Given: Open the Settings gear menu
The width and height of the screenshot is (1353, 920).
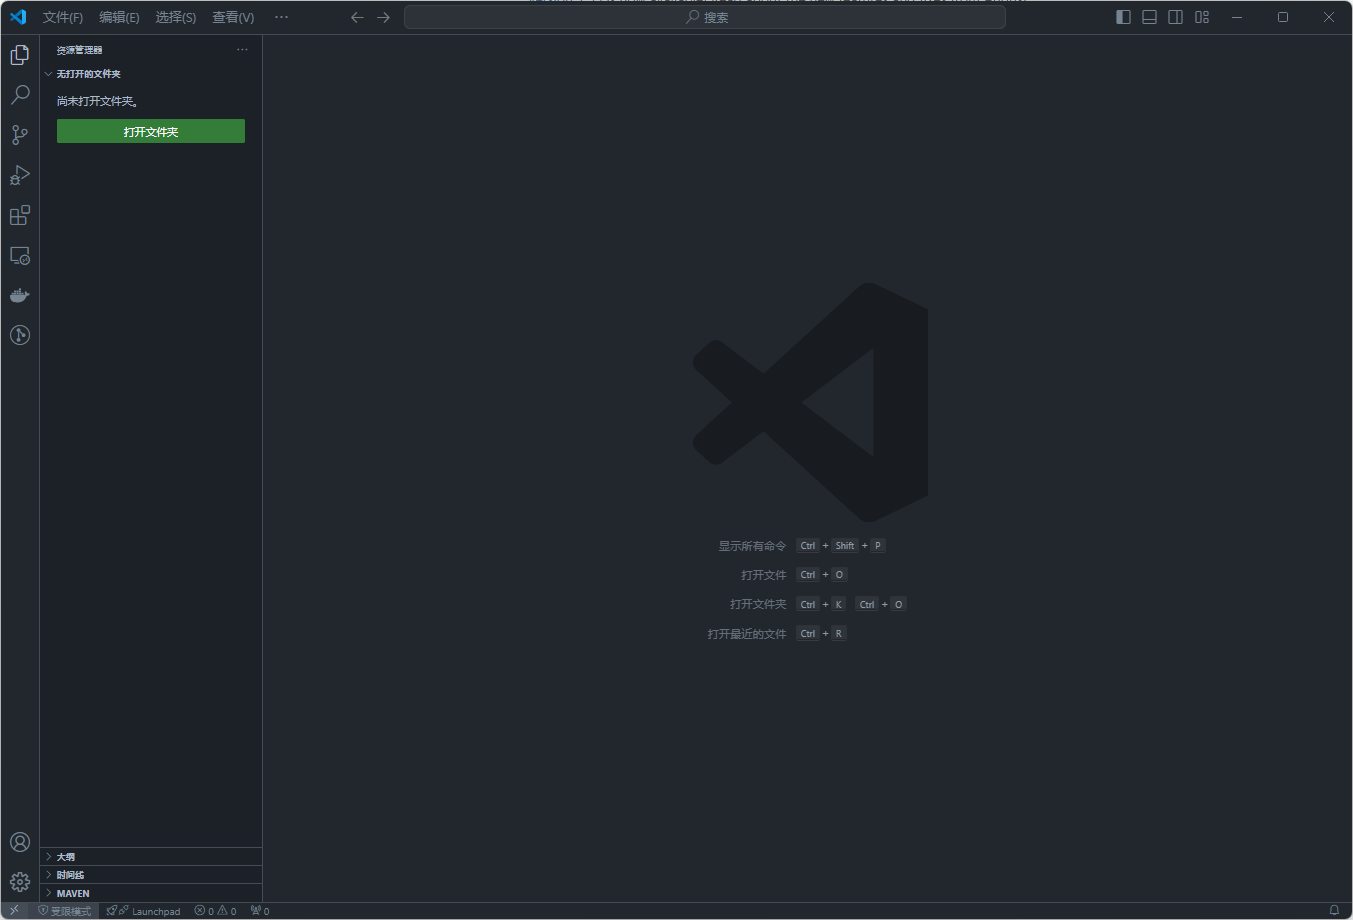Looking at the screenshot, I should tap(19, 881).
